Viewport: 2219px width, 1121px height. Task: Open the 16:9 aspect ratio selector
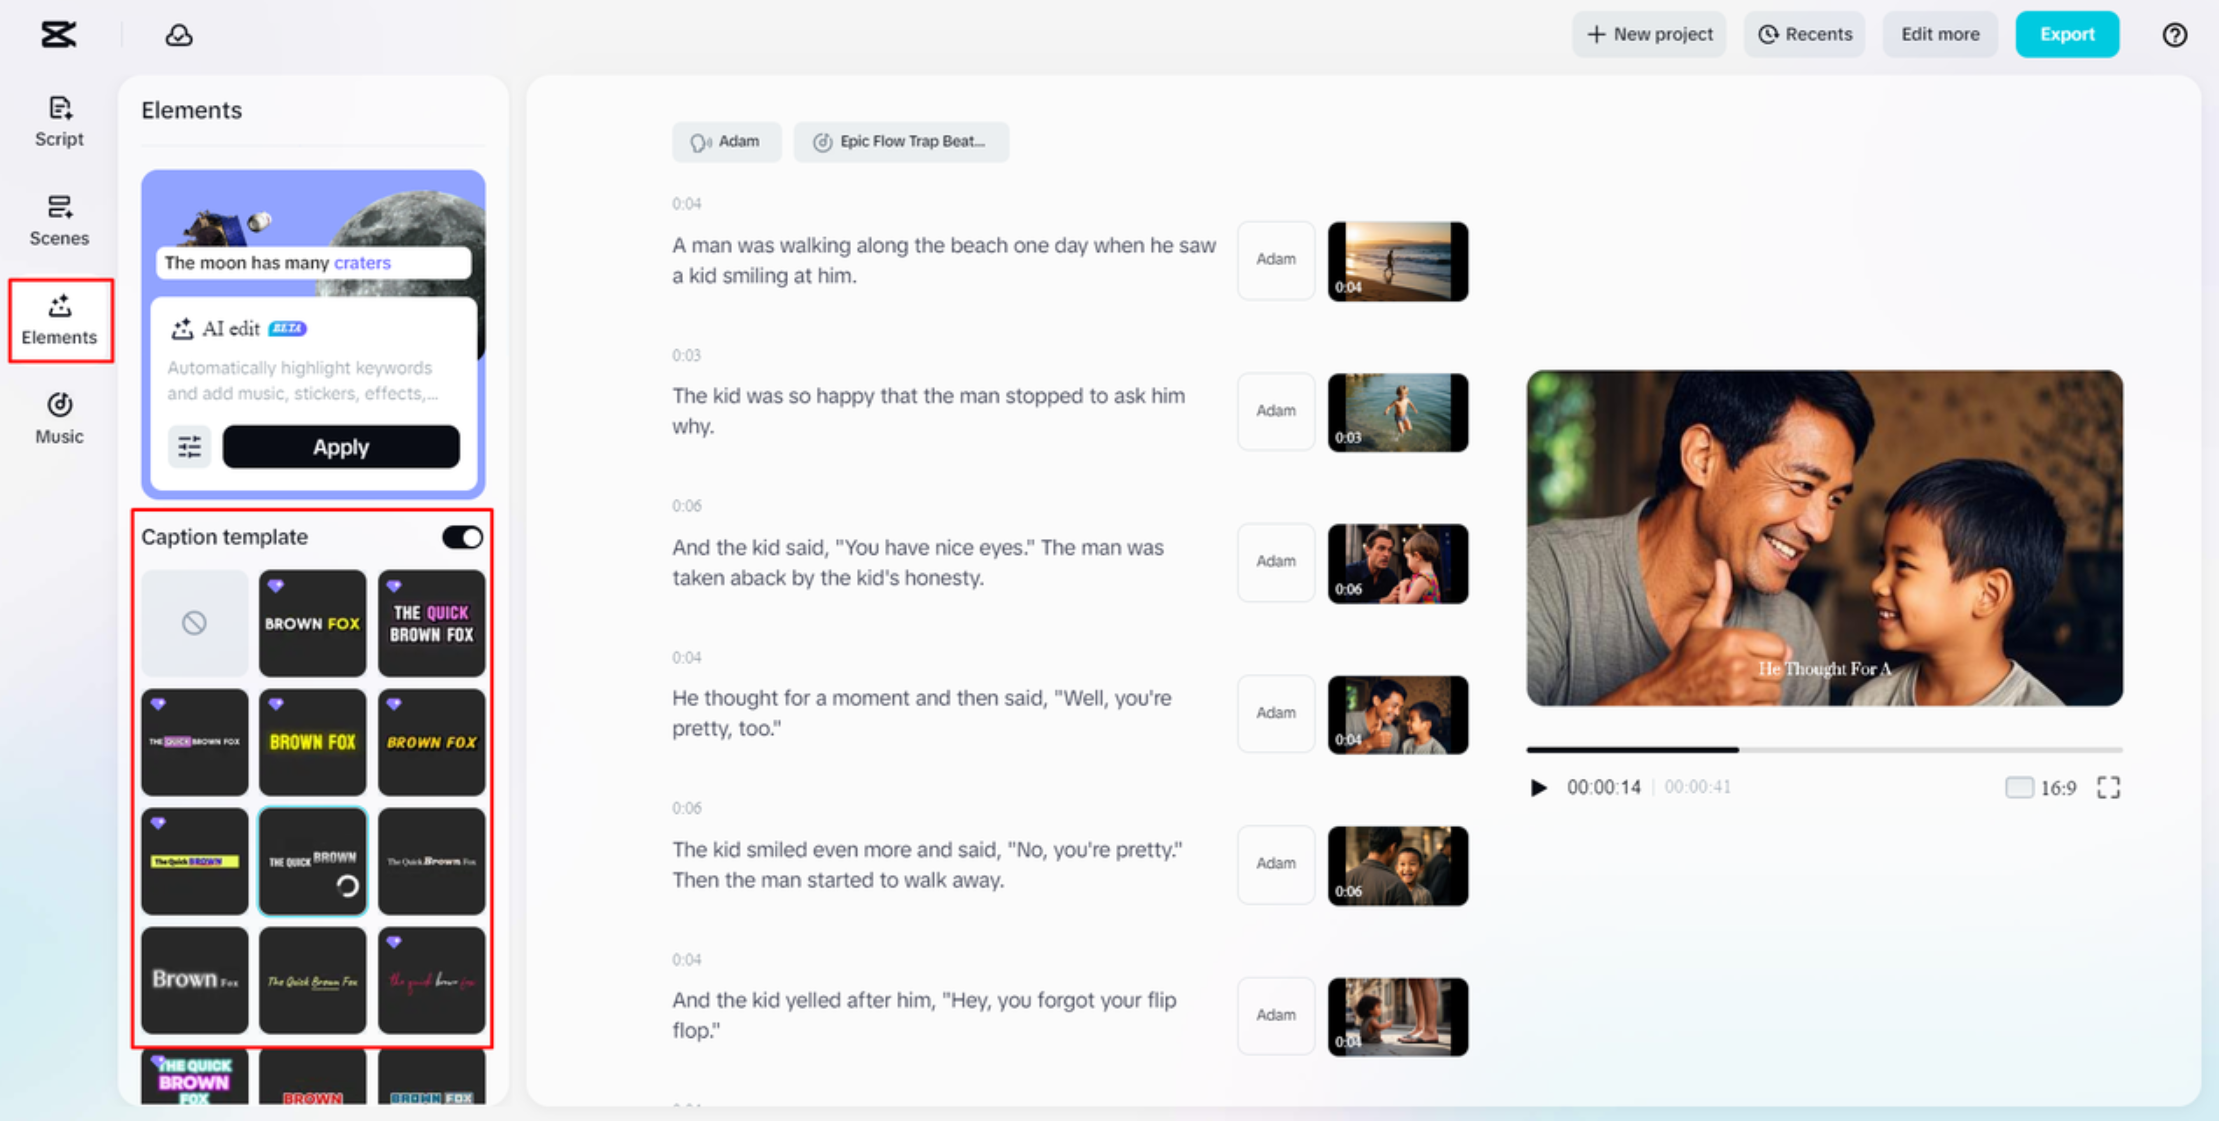2040,788
